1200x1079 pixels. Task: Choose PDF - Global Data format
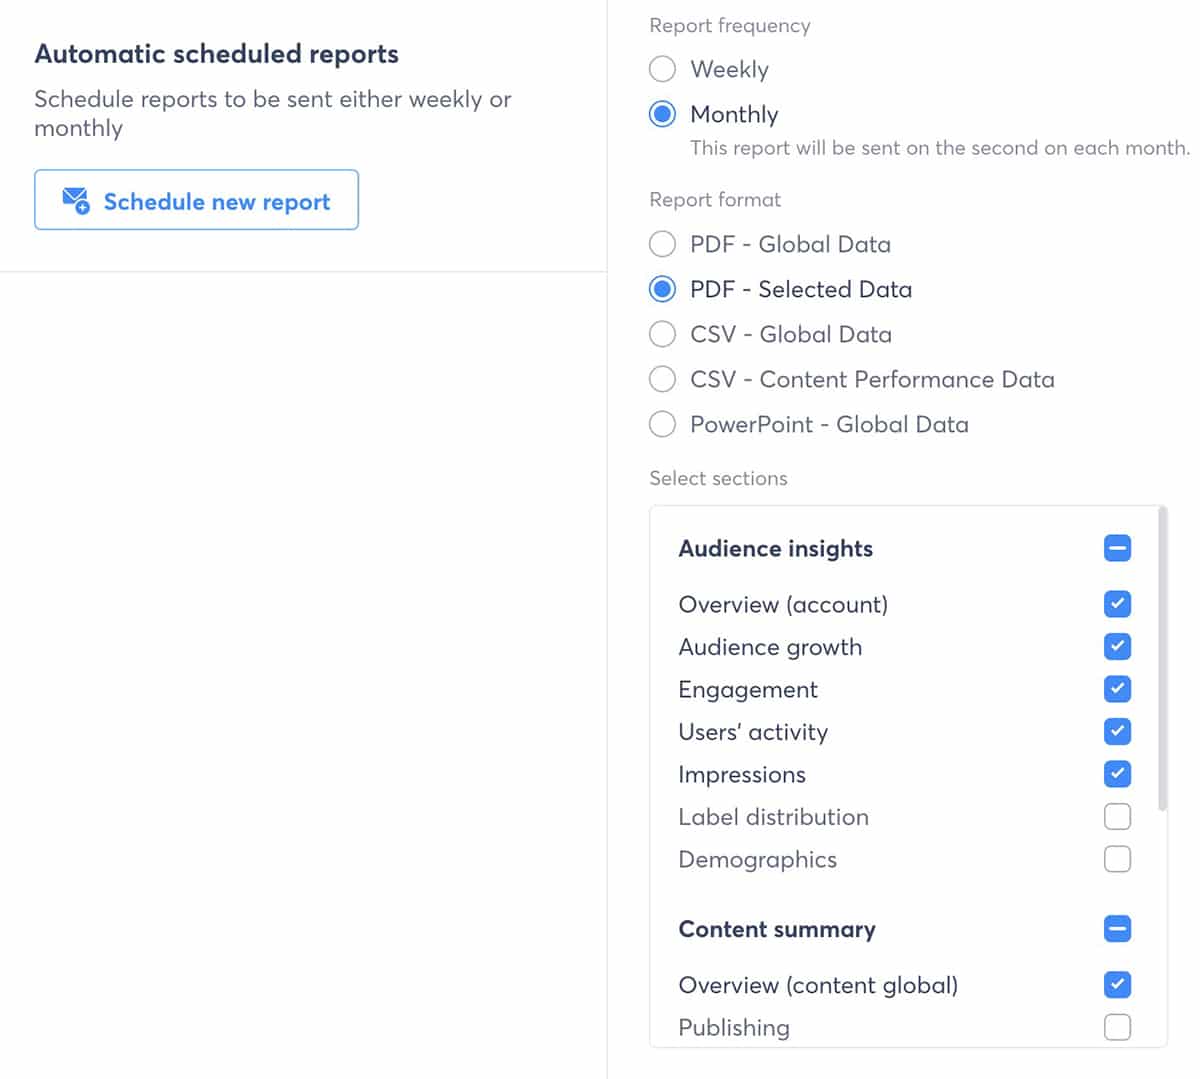662,244
